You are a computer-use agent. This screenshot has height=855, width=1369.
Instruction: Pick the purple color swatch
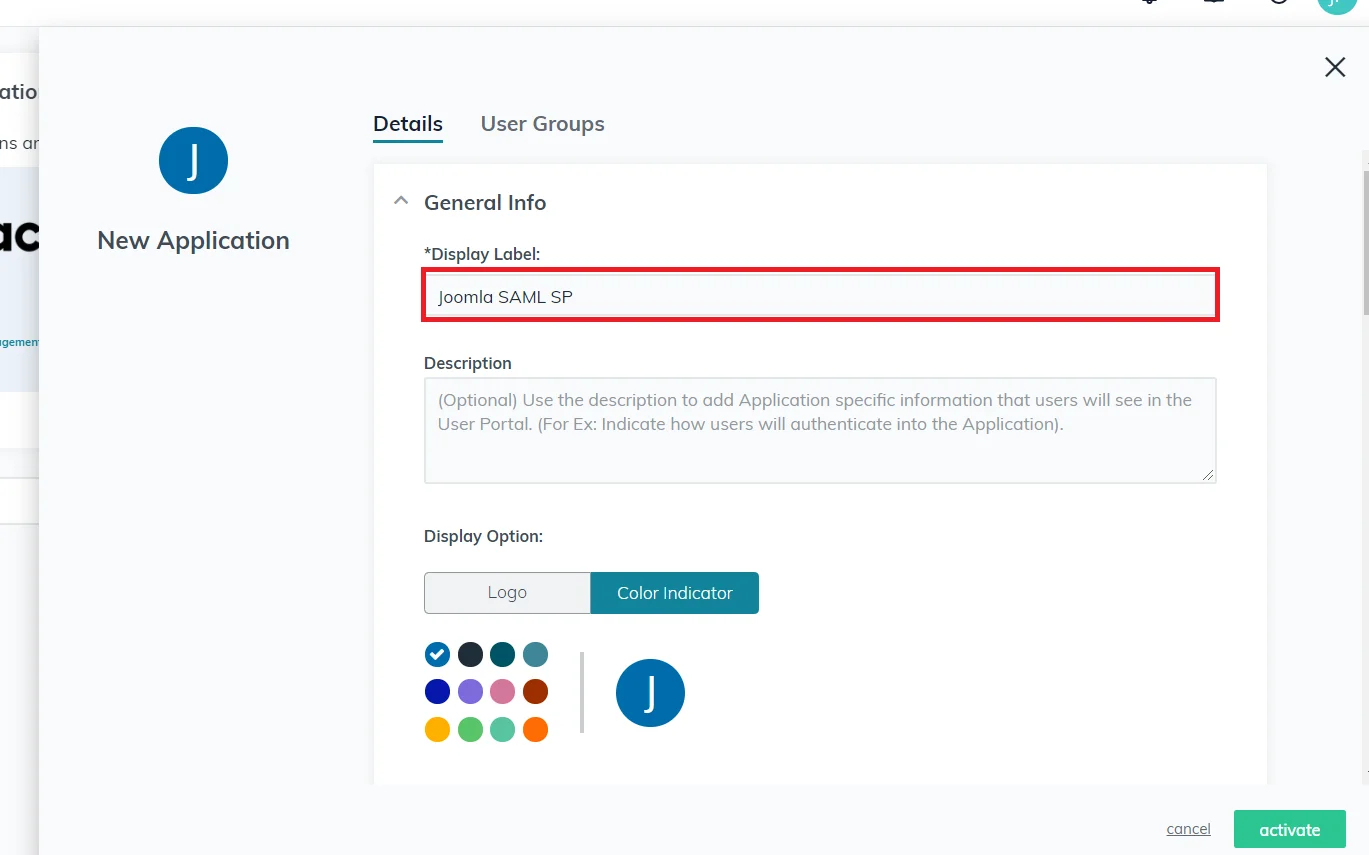pyautogui.click(x=470, y=692)
